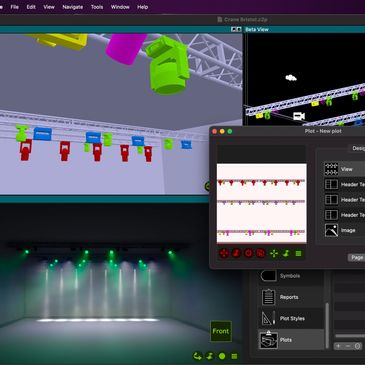Screen dimensions: 365x365
Task: Click the green square menu icon in render view
Action: [x=234, y=356]
